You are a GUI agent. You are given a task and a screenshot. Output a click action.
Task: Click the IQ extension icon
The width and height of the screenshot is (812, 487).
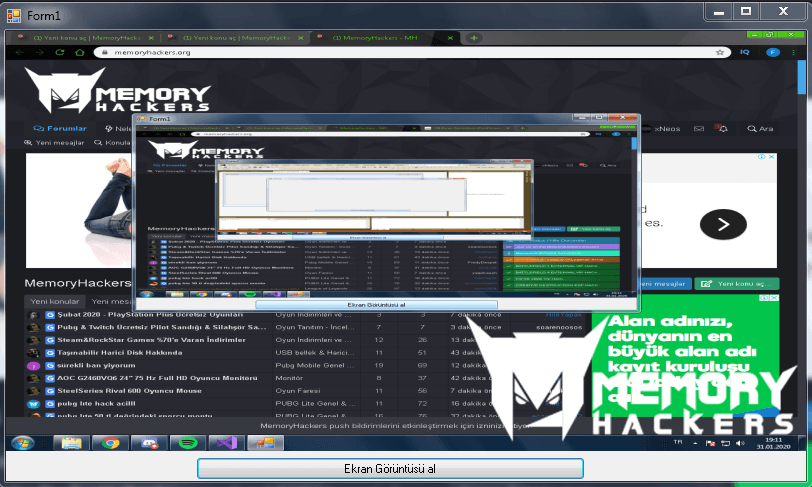coord(745,52)
